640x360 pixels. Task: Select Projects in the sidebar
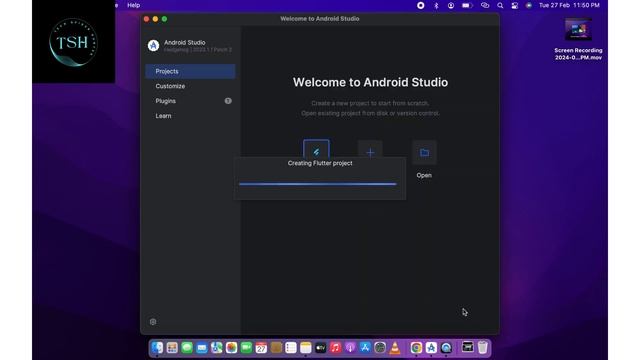(190, 71)
